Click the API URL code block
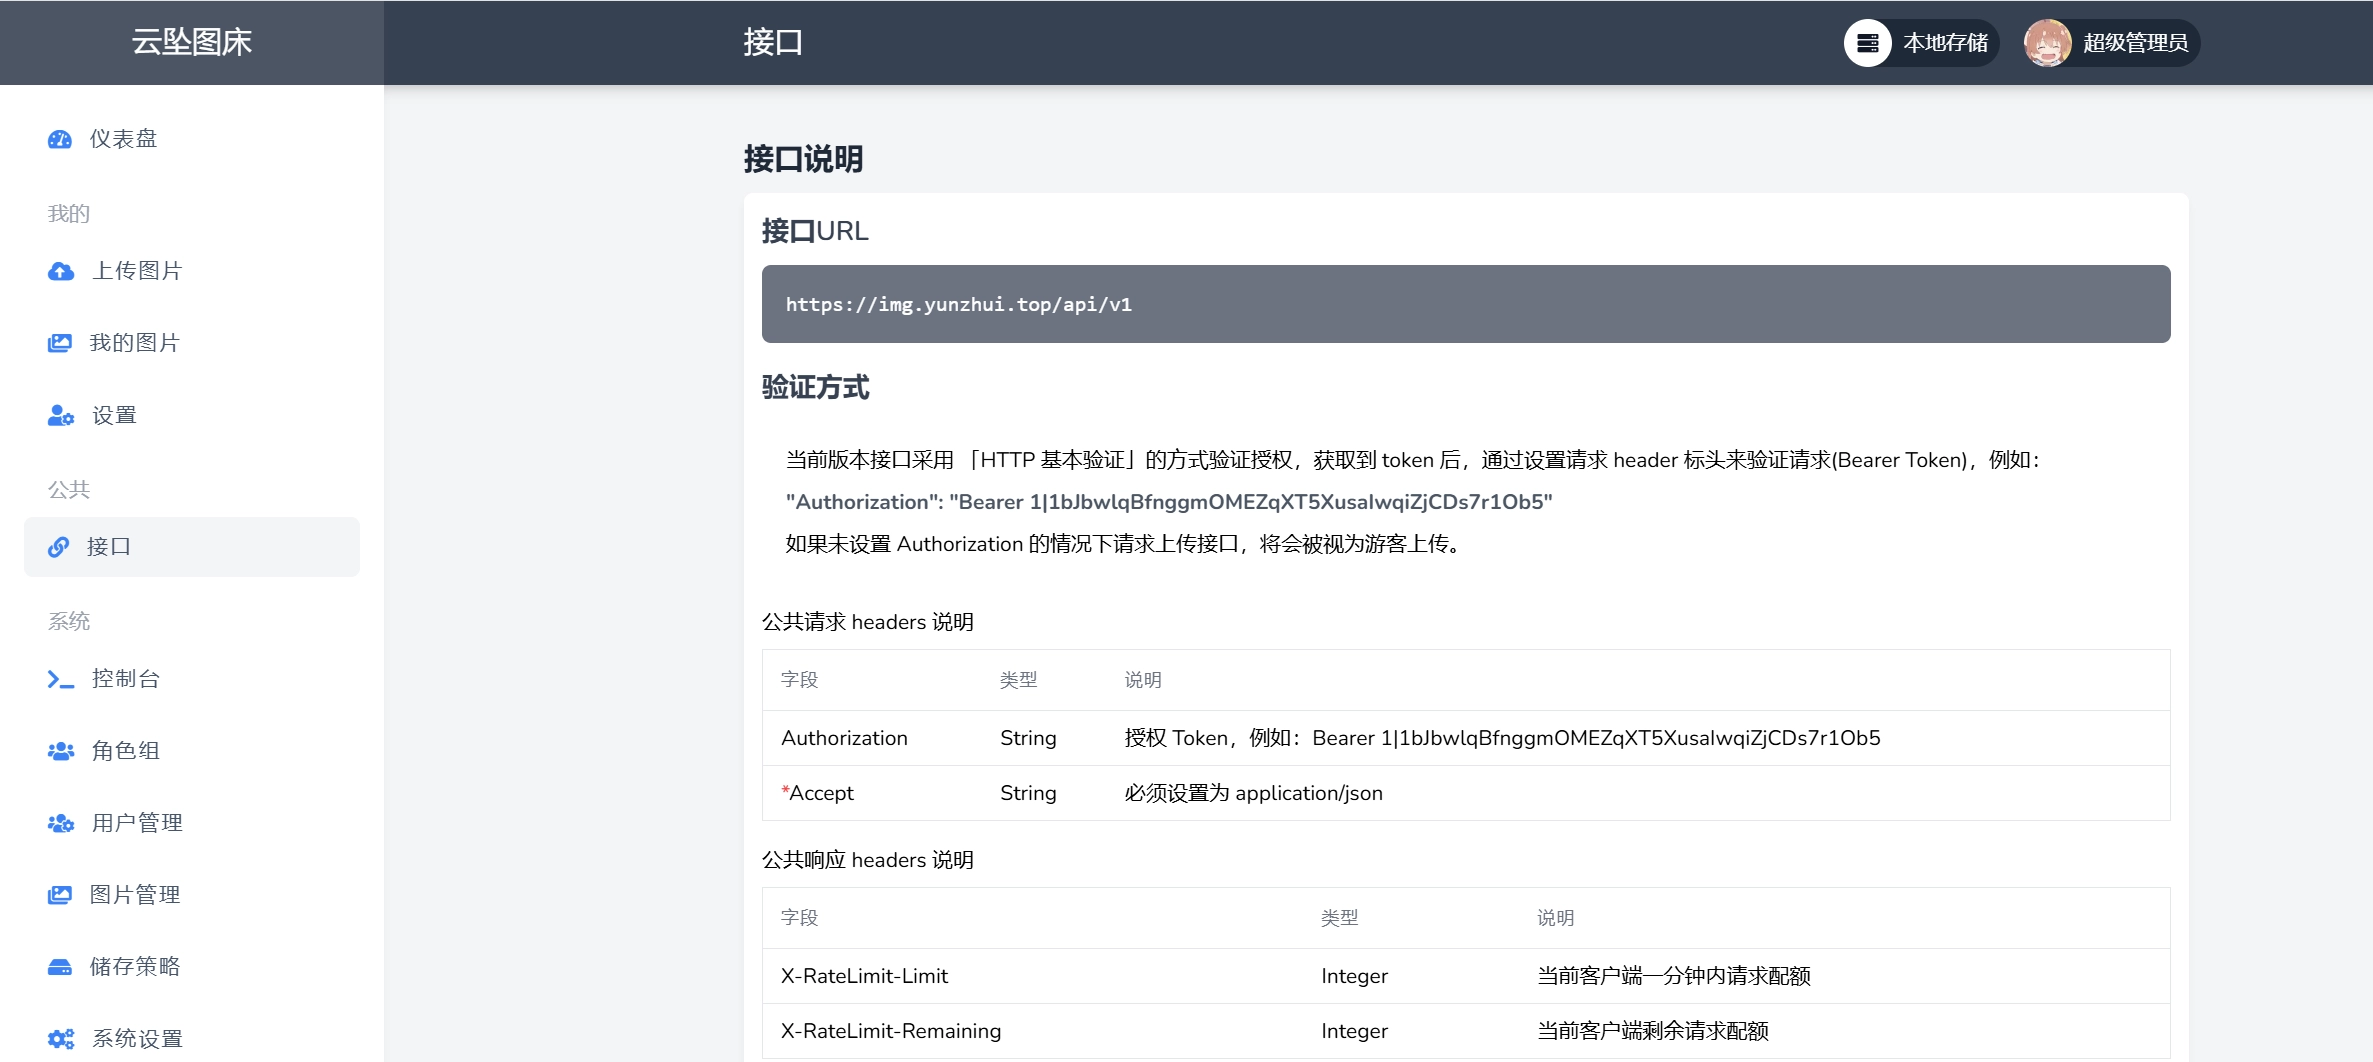This screenshot has width=2373, height=1062. click(1465, 304)
